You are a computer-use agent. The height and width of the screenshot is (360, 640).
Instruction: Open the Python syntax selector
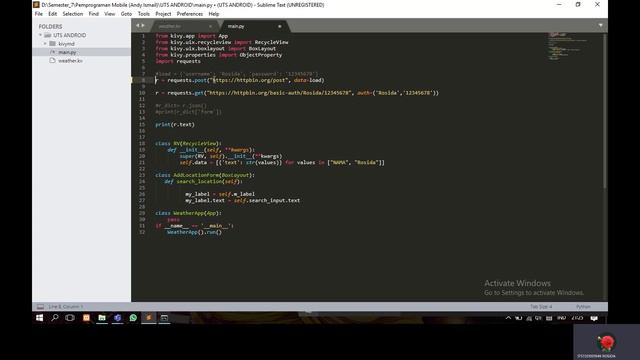tap(583, 307)
